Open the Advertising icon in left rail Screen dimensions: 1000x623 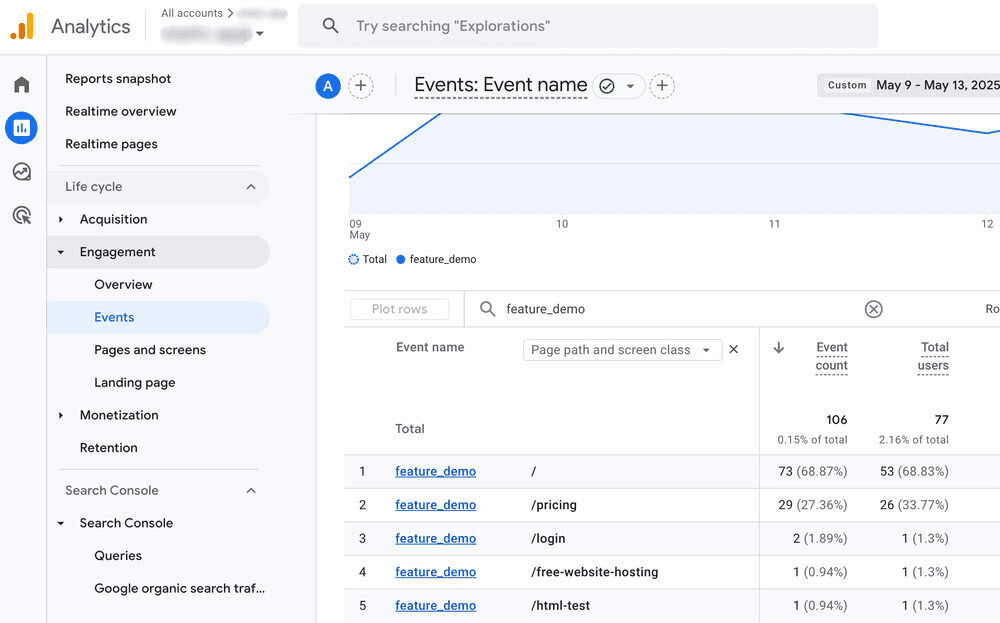coord(21,215)
